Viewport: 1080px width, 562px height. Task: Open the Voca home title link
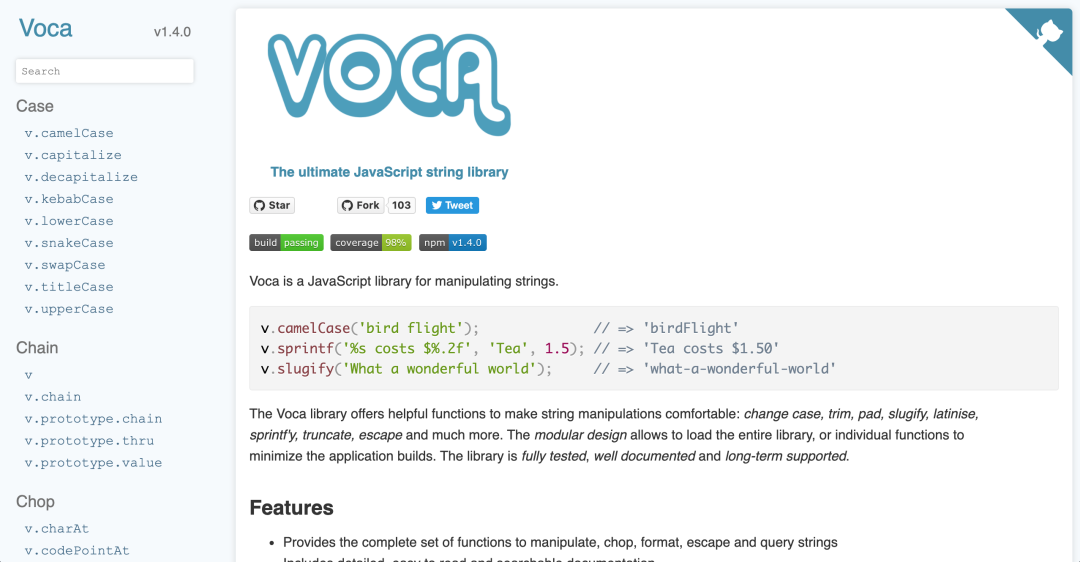(x=46, y=28)
